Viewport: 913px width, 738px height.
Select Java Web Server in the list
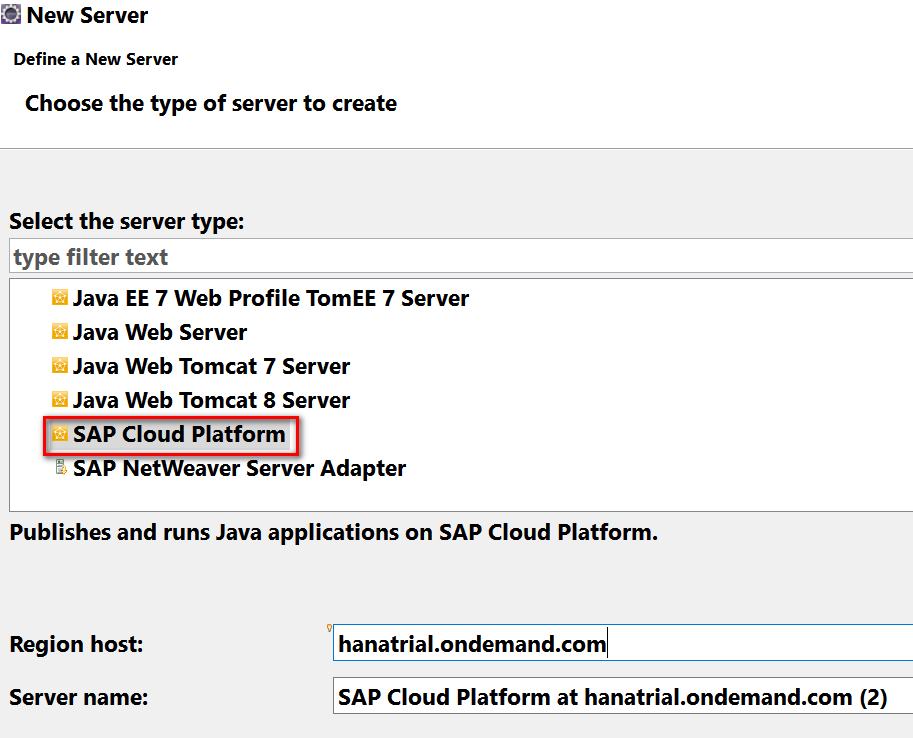point(160,332)
